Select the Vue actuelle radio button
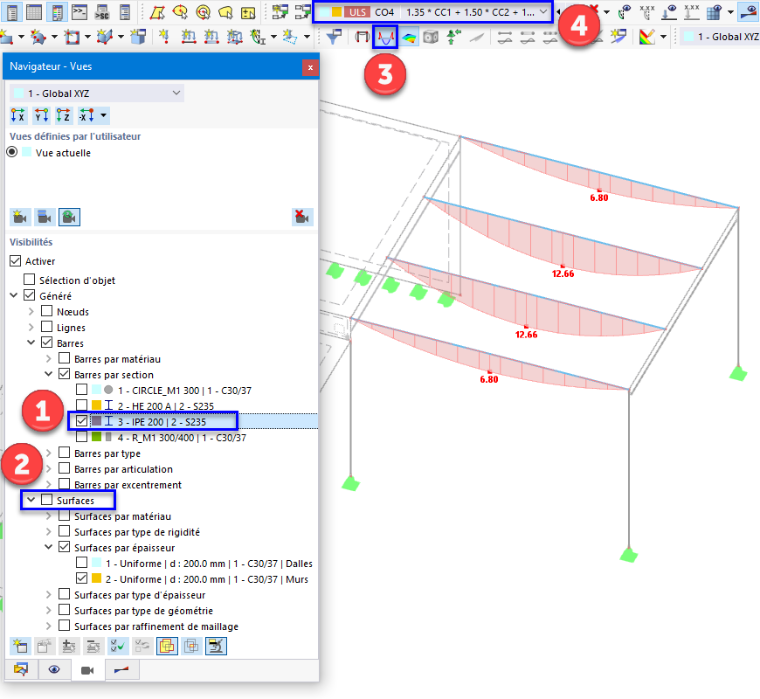This screenshot has width=760, height=699. tap(12, 152)
